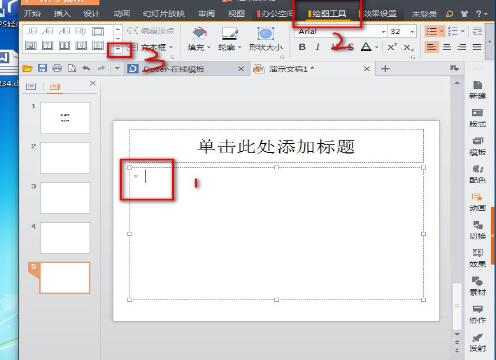Click the Print Preview page icon
Screen dimensions: 496x360
tap(72, 68)
